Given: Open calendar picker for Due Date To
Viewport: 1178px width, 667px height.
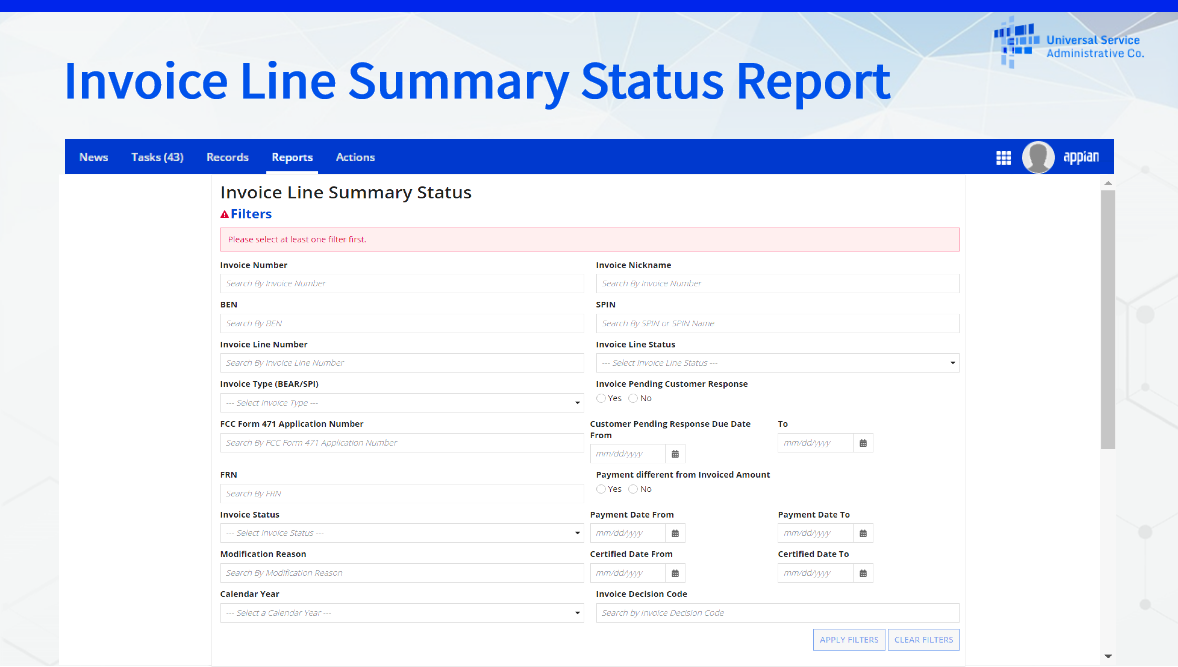Looking at the screenshot, I should [863, 443].
